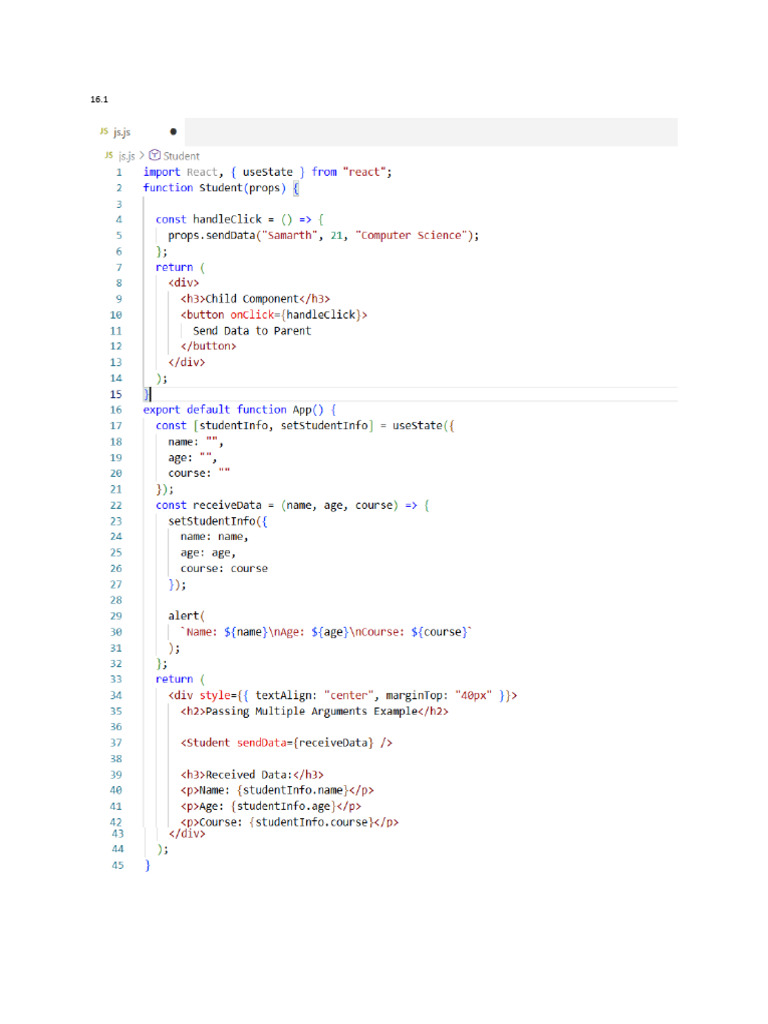Click '{studentInfo.course}' on line 42
Screen dimensions: 768x1024
click(x=312, y=823)
